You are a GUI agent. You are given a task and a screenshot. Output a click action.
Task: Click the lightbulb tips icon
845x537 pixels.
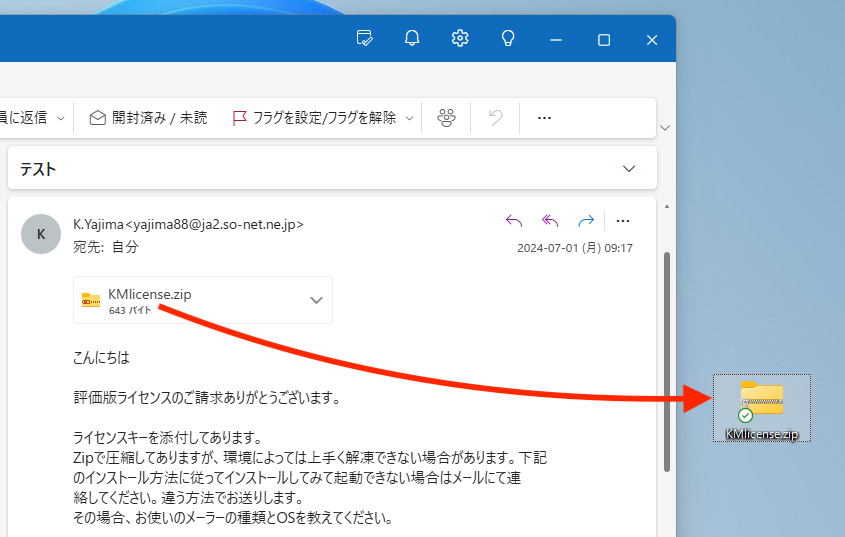508,39
